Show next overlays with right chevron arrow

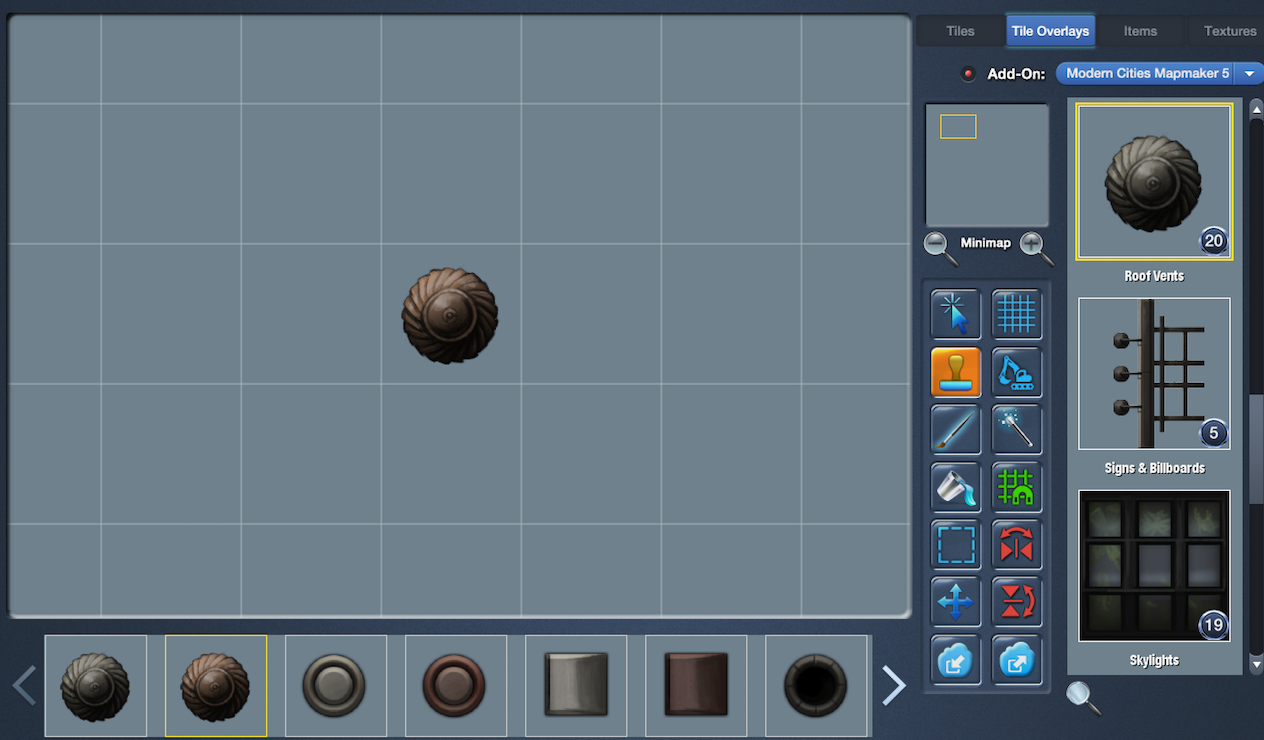893,686
